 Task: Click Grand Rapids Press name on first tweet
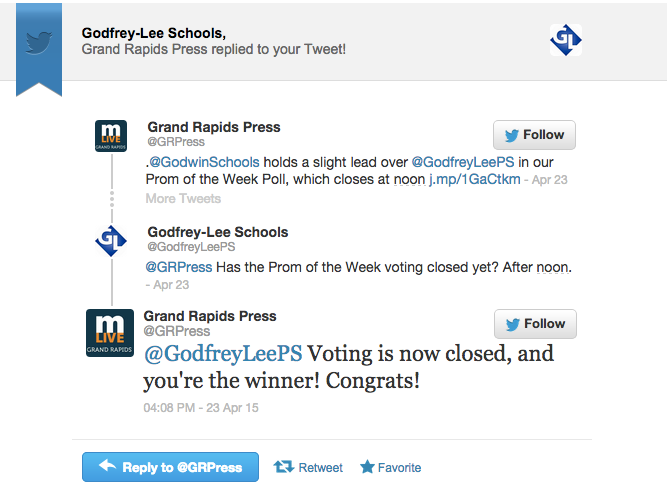214,127
